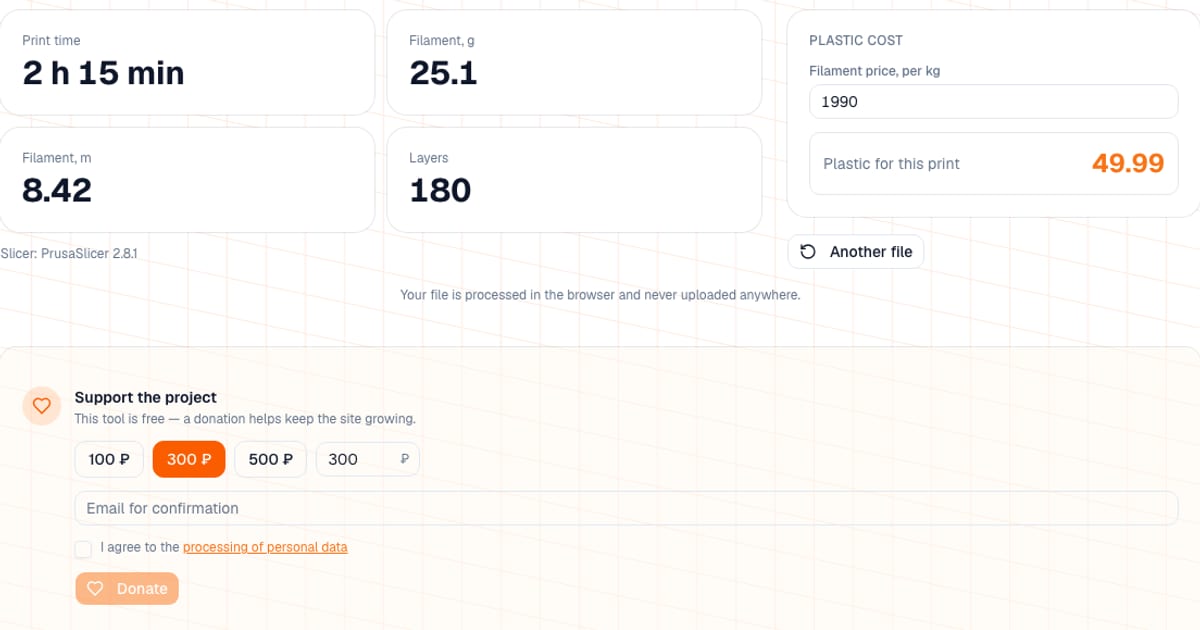Click the Filament price per kg field
Screen dimensions: 1200x630
point(993,101)
